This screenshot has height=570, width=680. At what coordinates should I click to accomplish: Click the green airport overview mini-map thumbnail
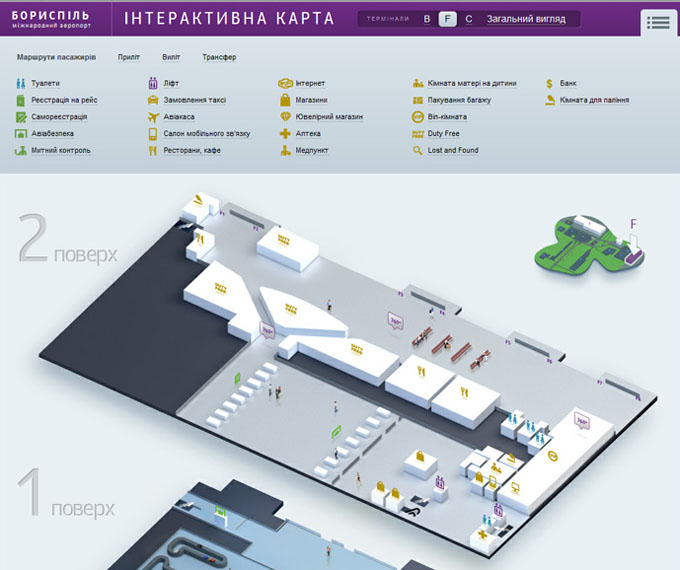pyautogui.click(x=592, y=243)
